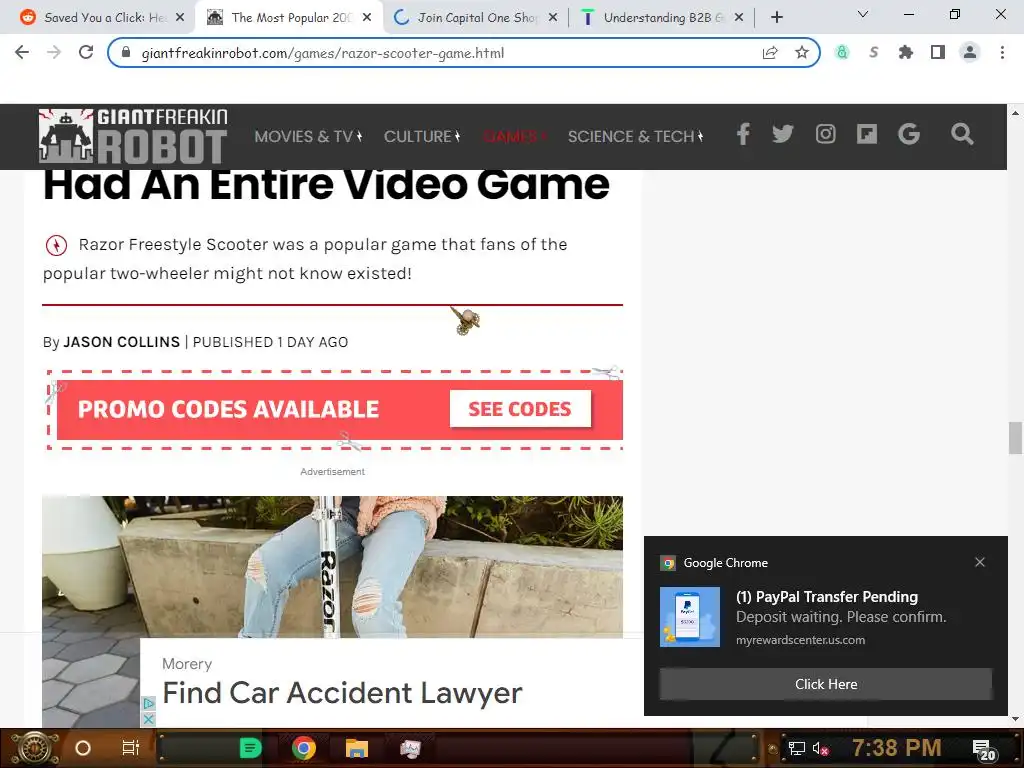The image size is (1024, 768).
Task: Open the site search magnifier
Action: [962, 135]
